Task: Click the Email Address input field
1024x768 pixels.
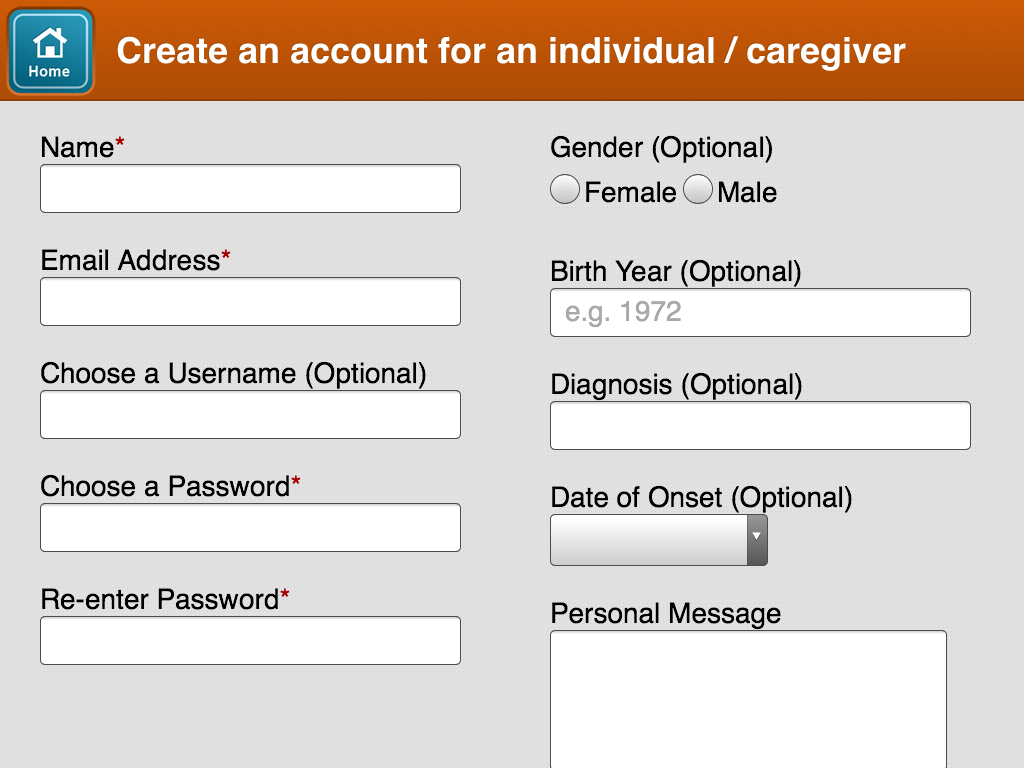Action: (250, 302)
